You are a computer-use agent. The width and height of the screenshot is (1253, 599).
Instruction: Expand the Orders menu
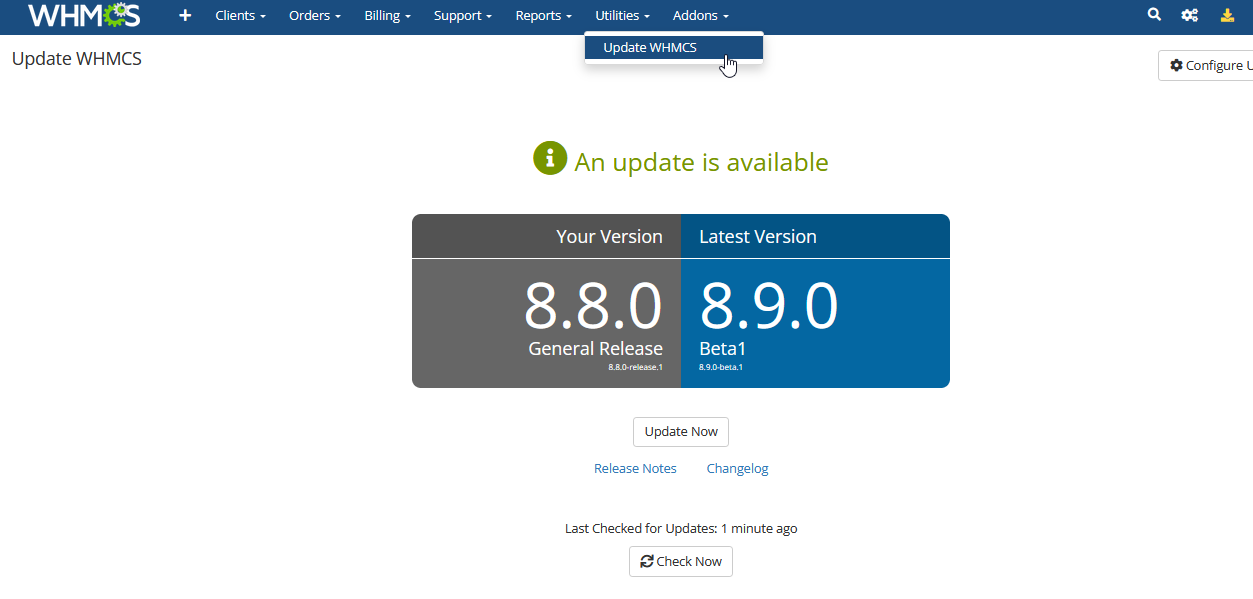coord(315,16)
